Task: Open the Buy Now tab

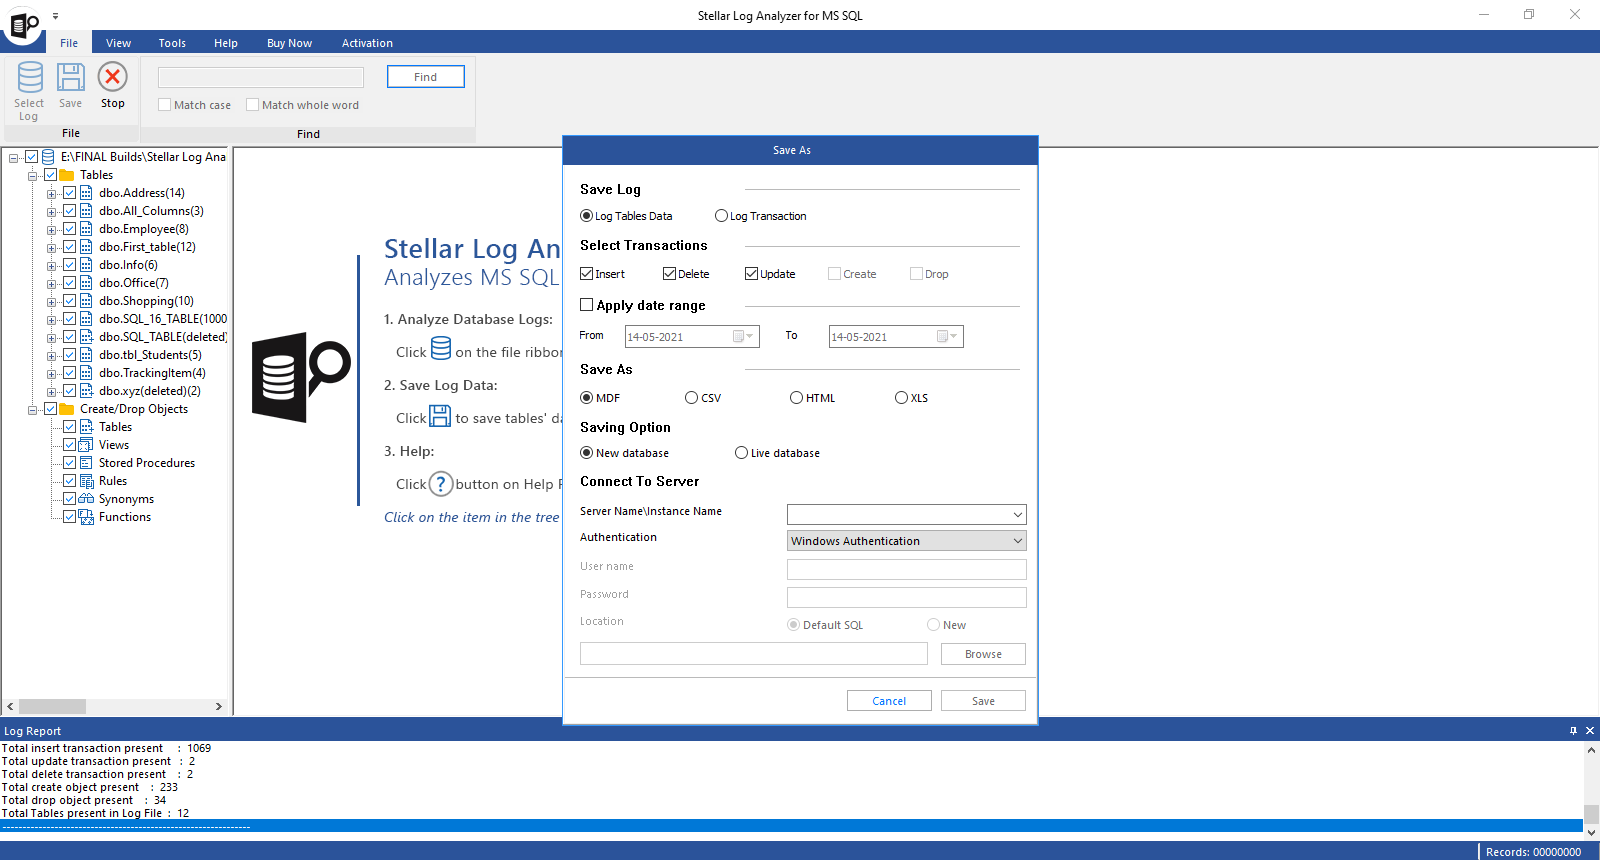Action: coord(289,43)
